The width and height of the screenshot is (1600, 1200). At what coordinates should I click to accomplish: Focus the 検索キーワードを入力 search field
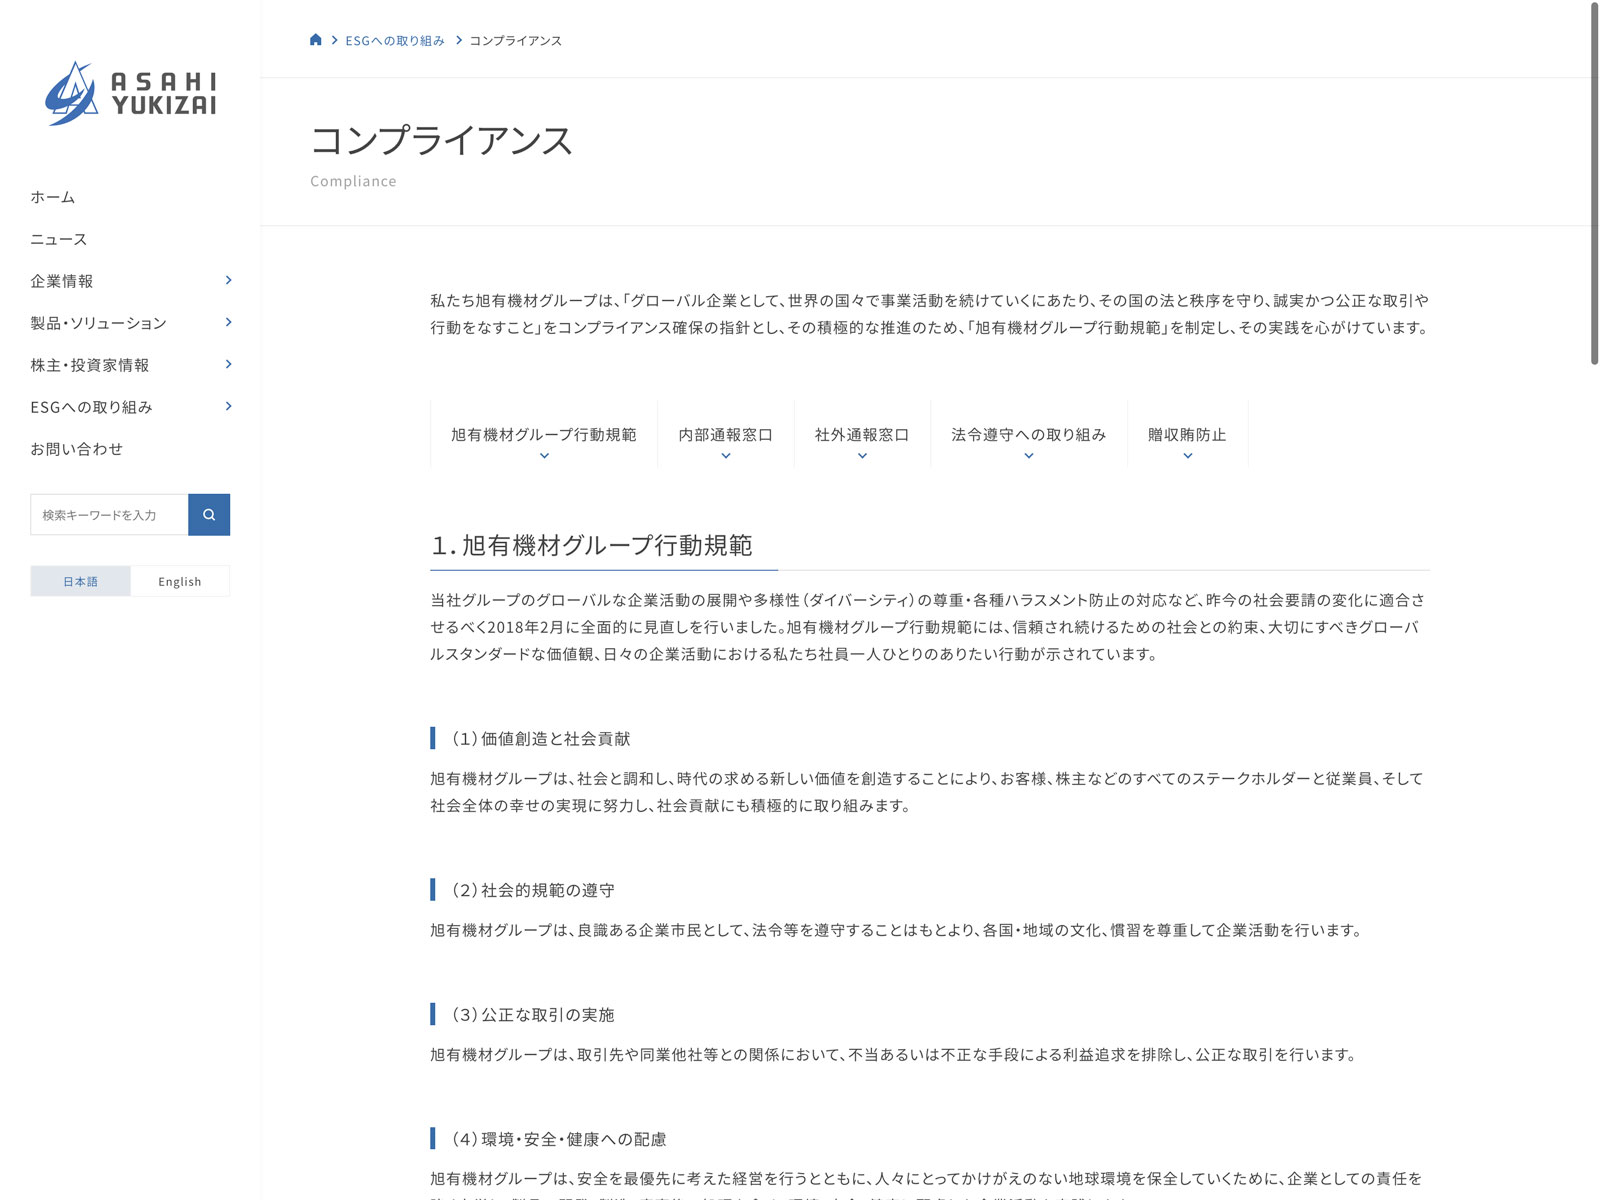(109, 515)
